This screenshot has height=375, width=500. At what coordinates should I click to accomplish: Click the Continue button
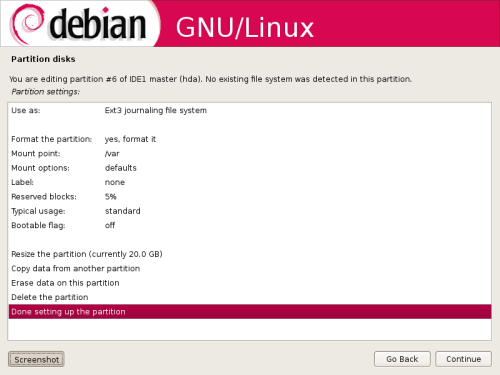[x=463, y=359]
